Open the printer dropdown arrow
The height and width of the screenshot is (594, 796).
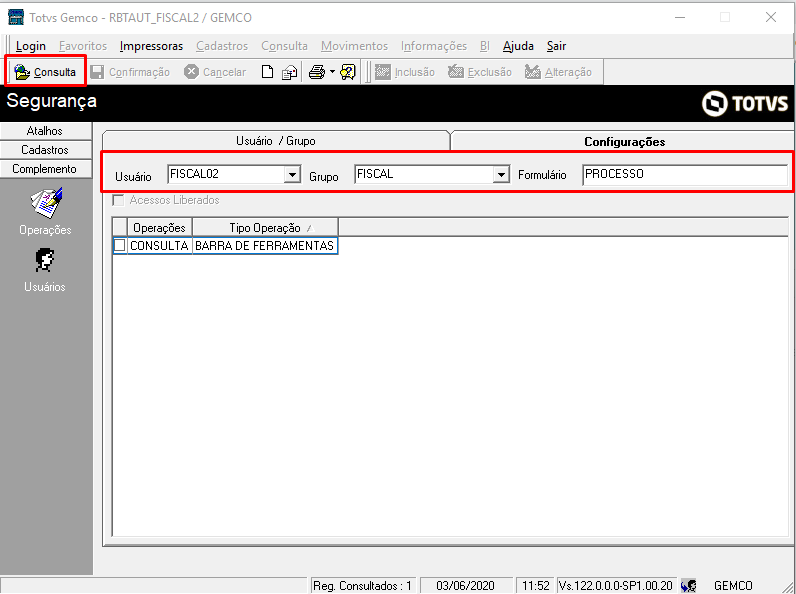(x=332, y=72)
